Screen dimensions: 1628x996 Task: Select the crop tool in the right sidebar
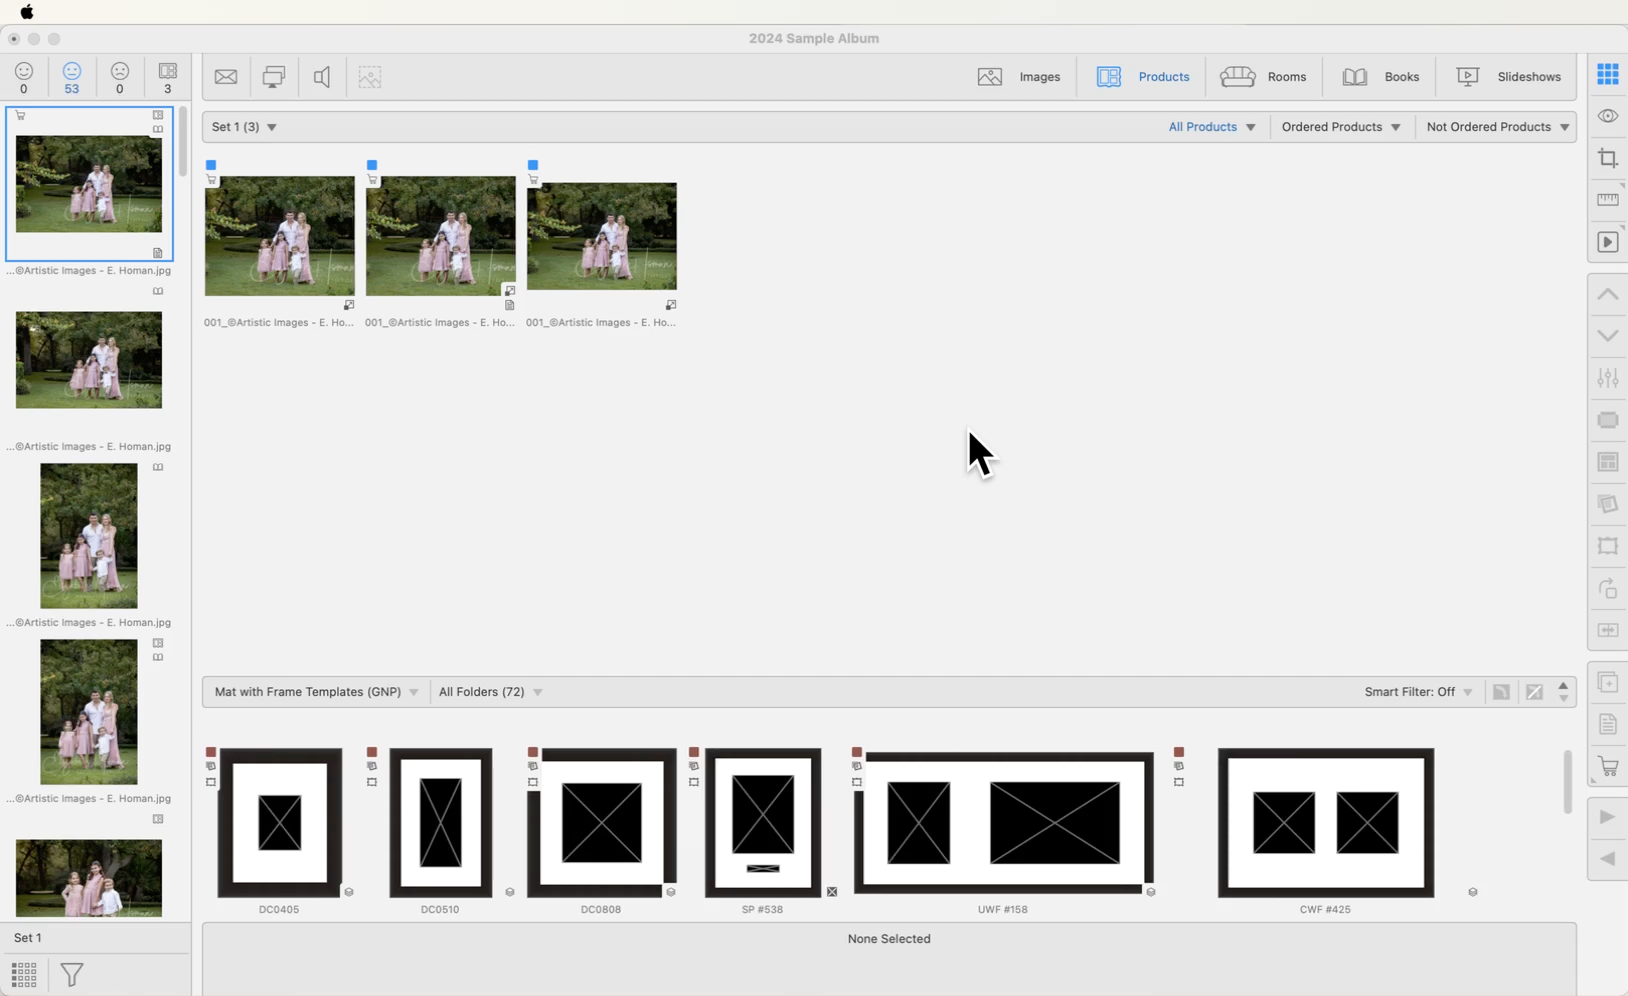tap(1607, 159)
